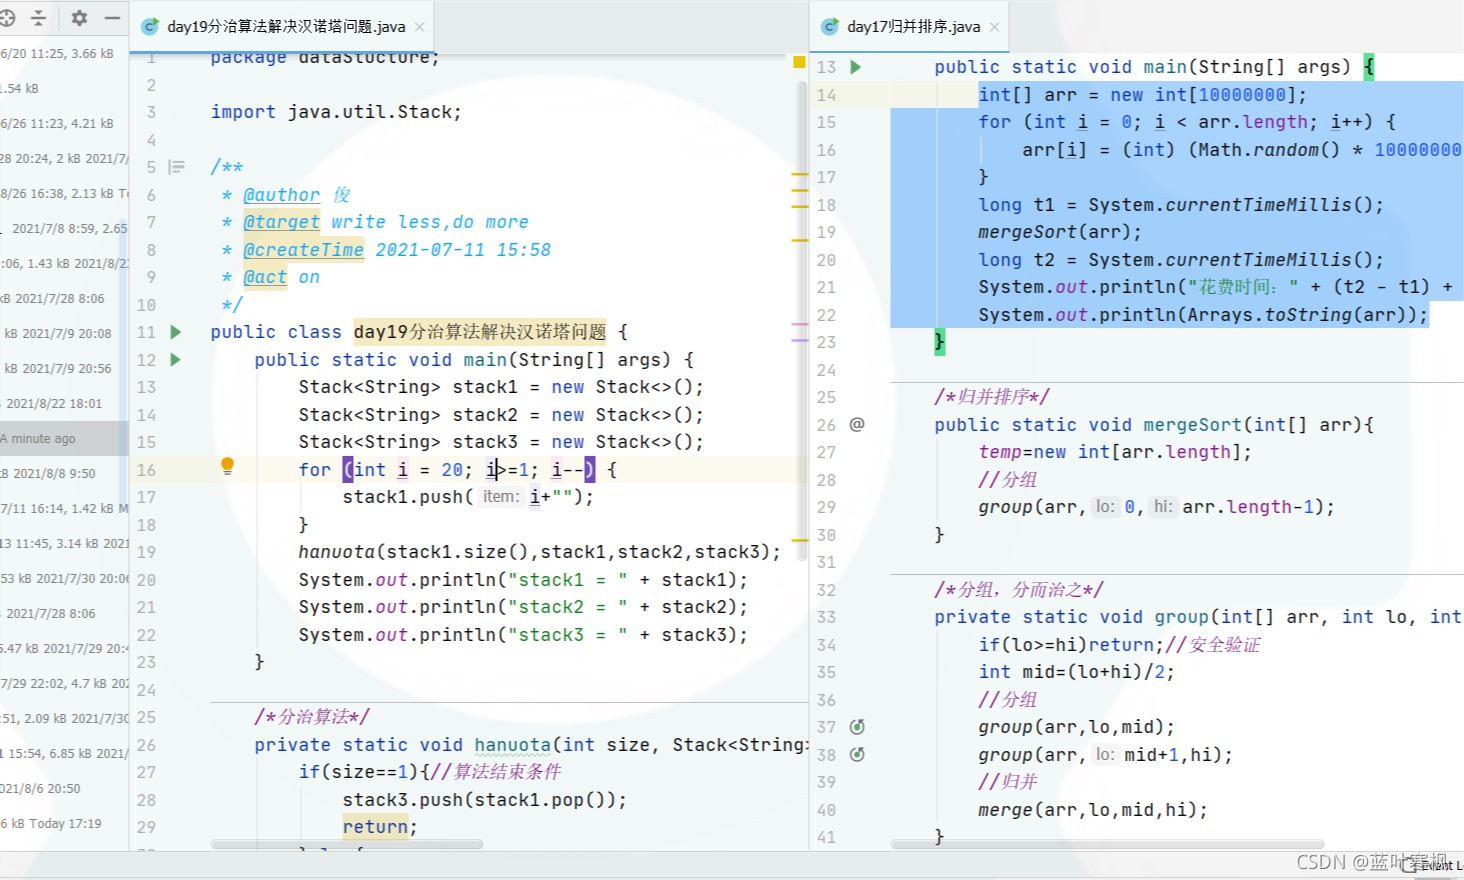Click the class icon on day19 tab
Viewport: 1464px width, 880px height.
150,27
